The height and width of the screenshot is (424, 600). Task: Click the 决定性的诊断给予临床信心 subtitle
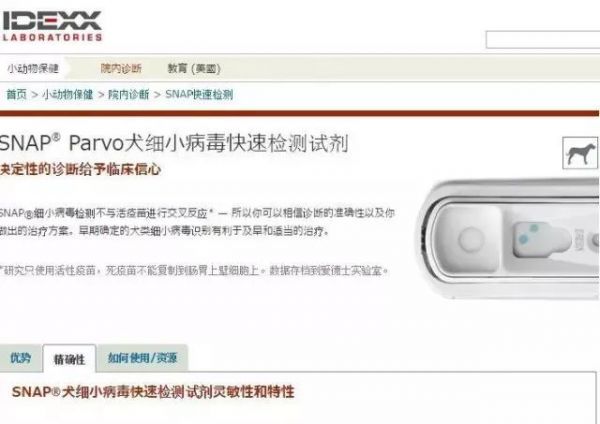tap(80, 169)
